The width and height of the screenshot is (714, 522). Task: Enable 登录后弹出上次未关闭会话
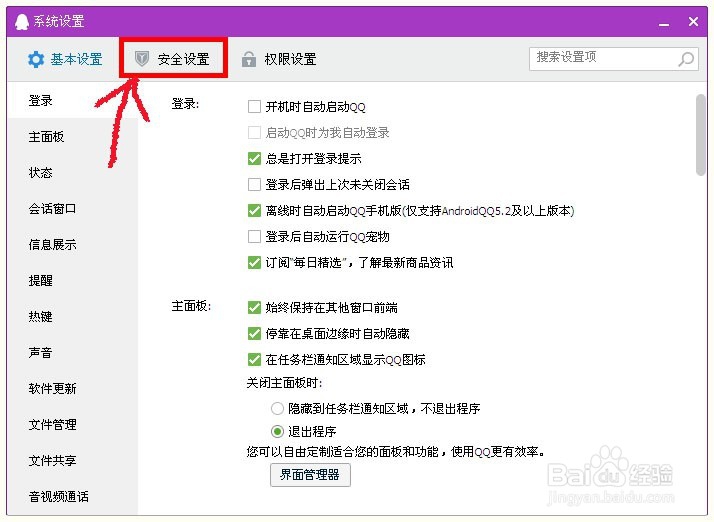tap(254, 184)
